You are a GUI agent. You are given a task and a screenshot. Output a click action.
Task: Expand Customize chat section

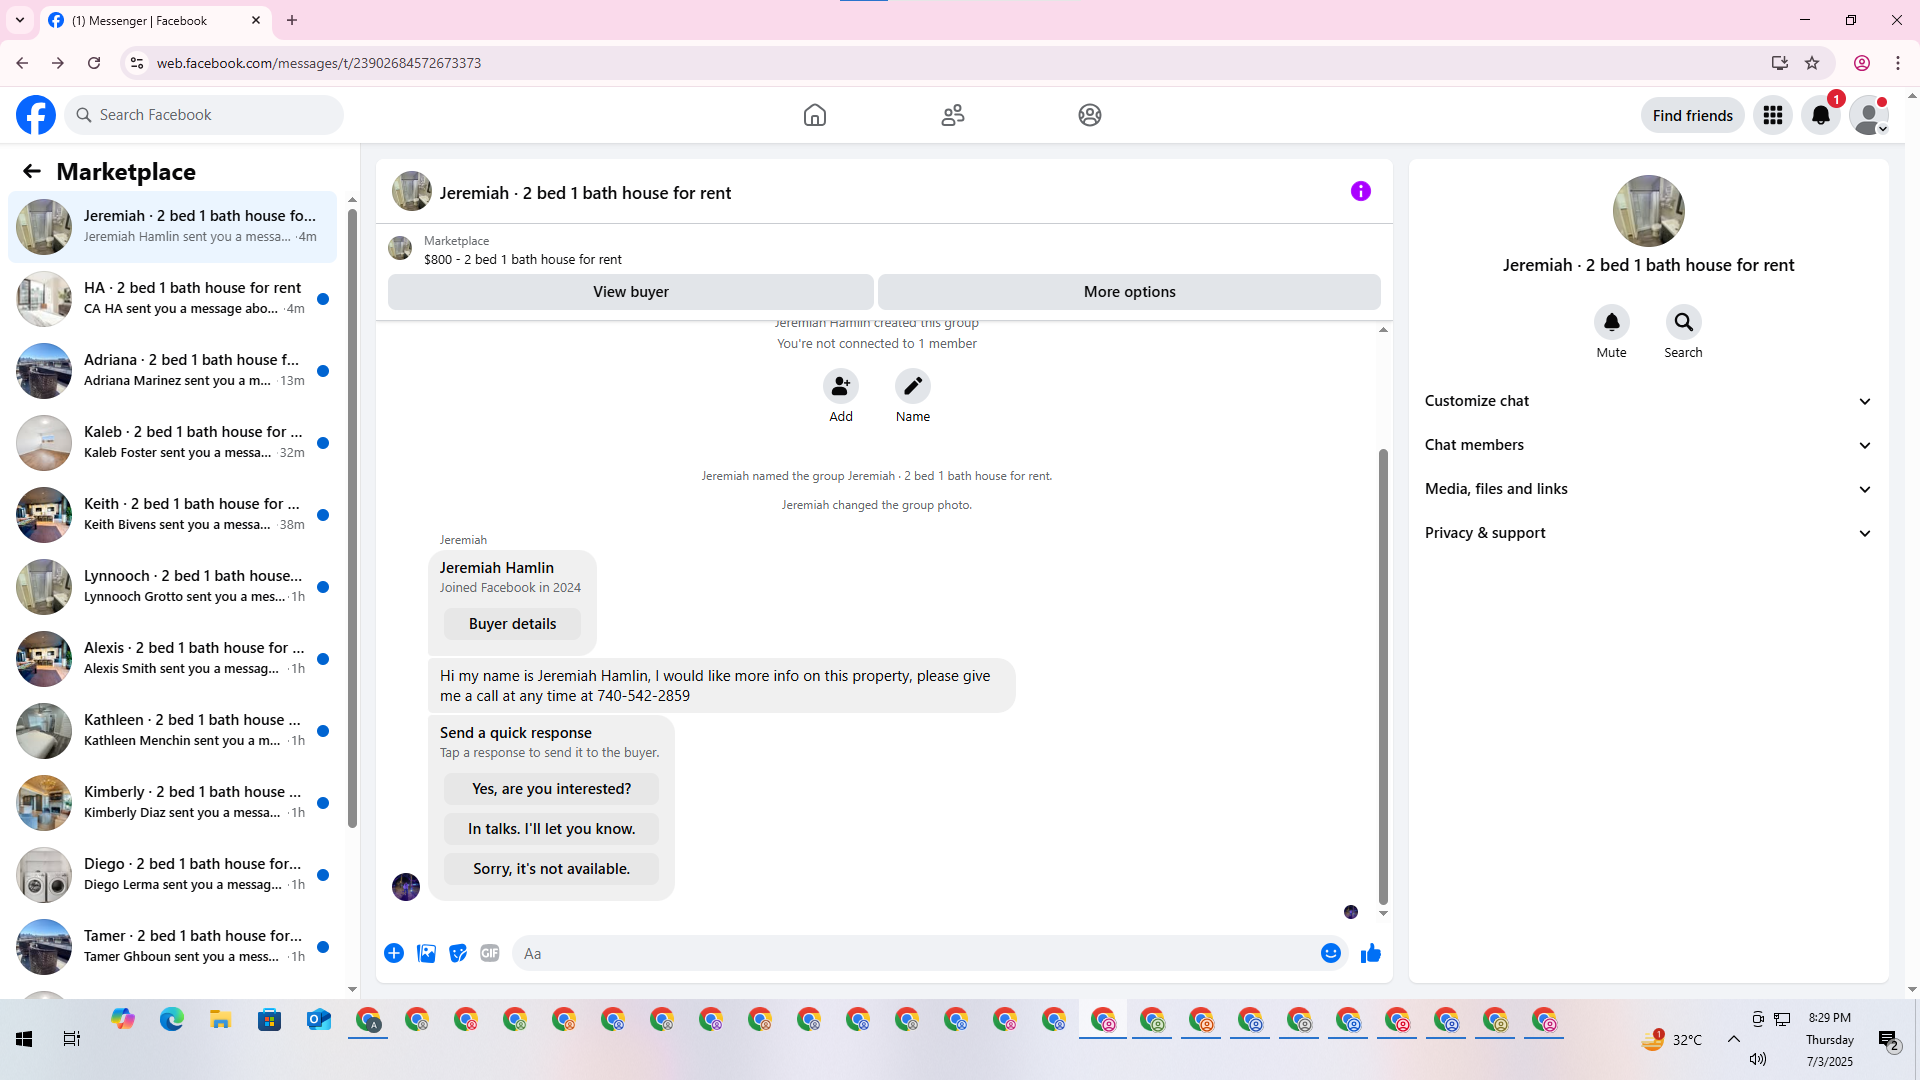(x=1647, y=401)
